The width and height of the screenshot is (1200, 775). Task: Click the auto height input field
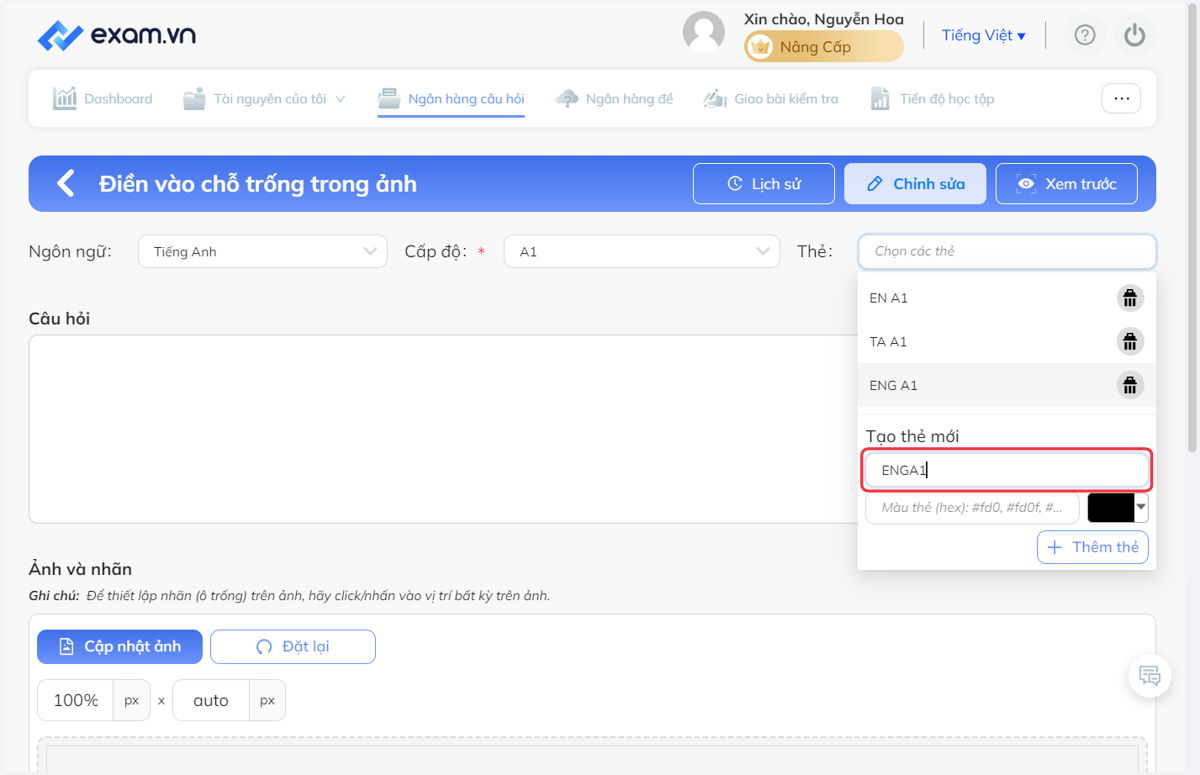[x=210, y=701]
